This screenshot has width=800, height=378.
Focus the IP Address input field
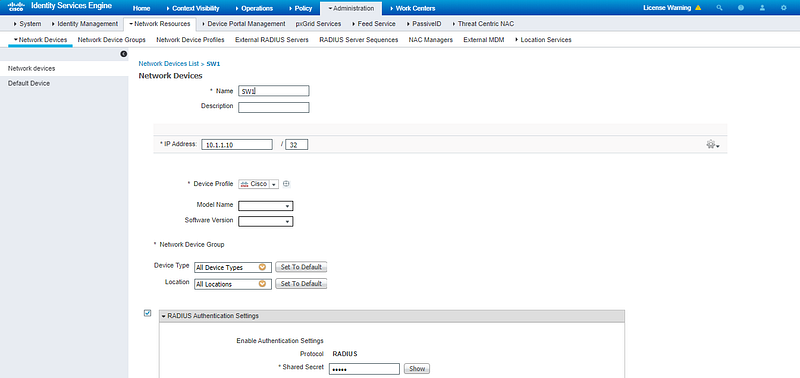pos(237,145)
